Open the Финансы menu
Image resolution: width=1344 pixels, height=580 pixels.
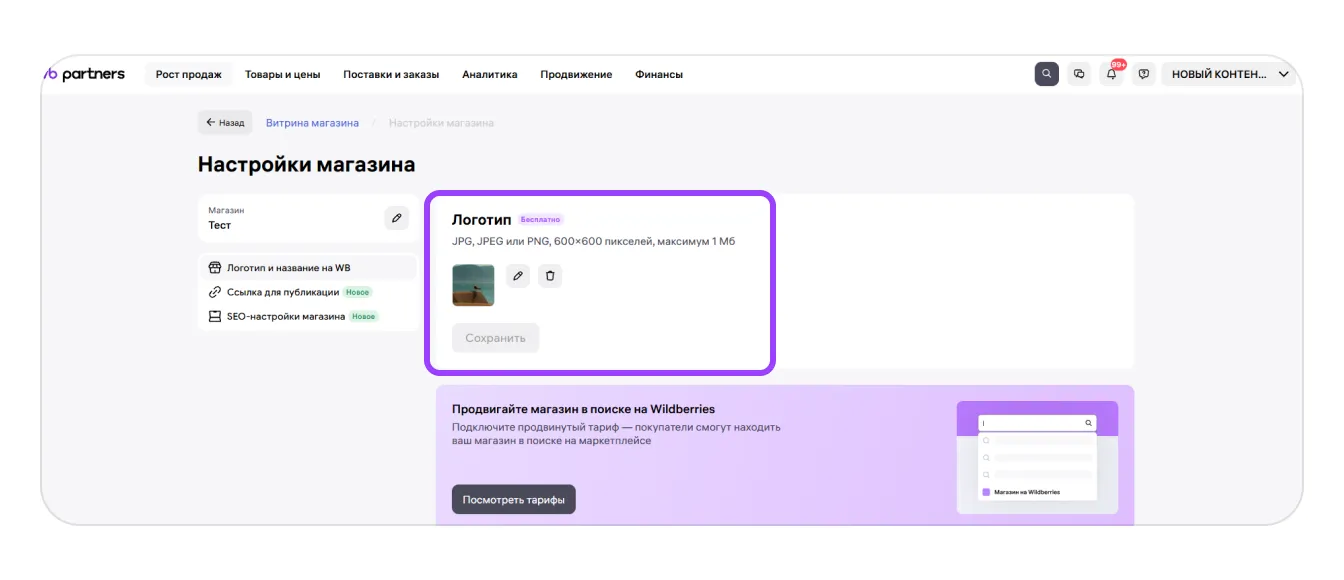coord(659,74)
